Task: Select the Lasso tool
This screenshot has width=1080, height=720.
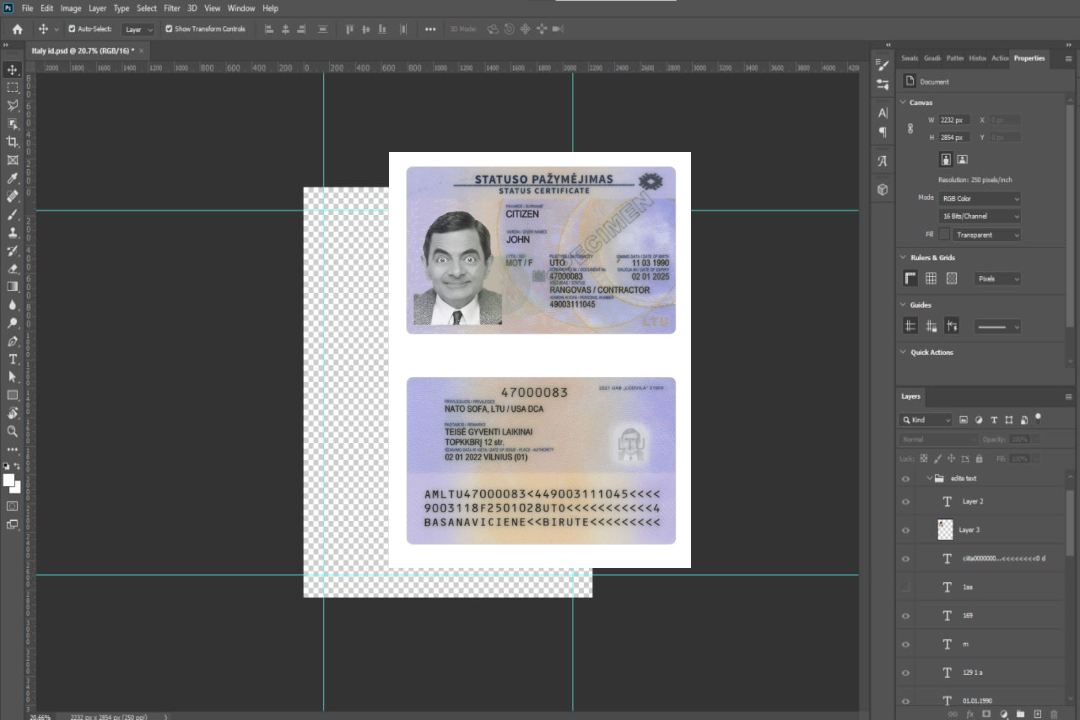Action: (12, 105)
